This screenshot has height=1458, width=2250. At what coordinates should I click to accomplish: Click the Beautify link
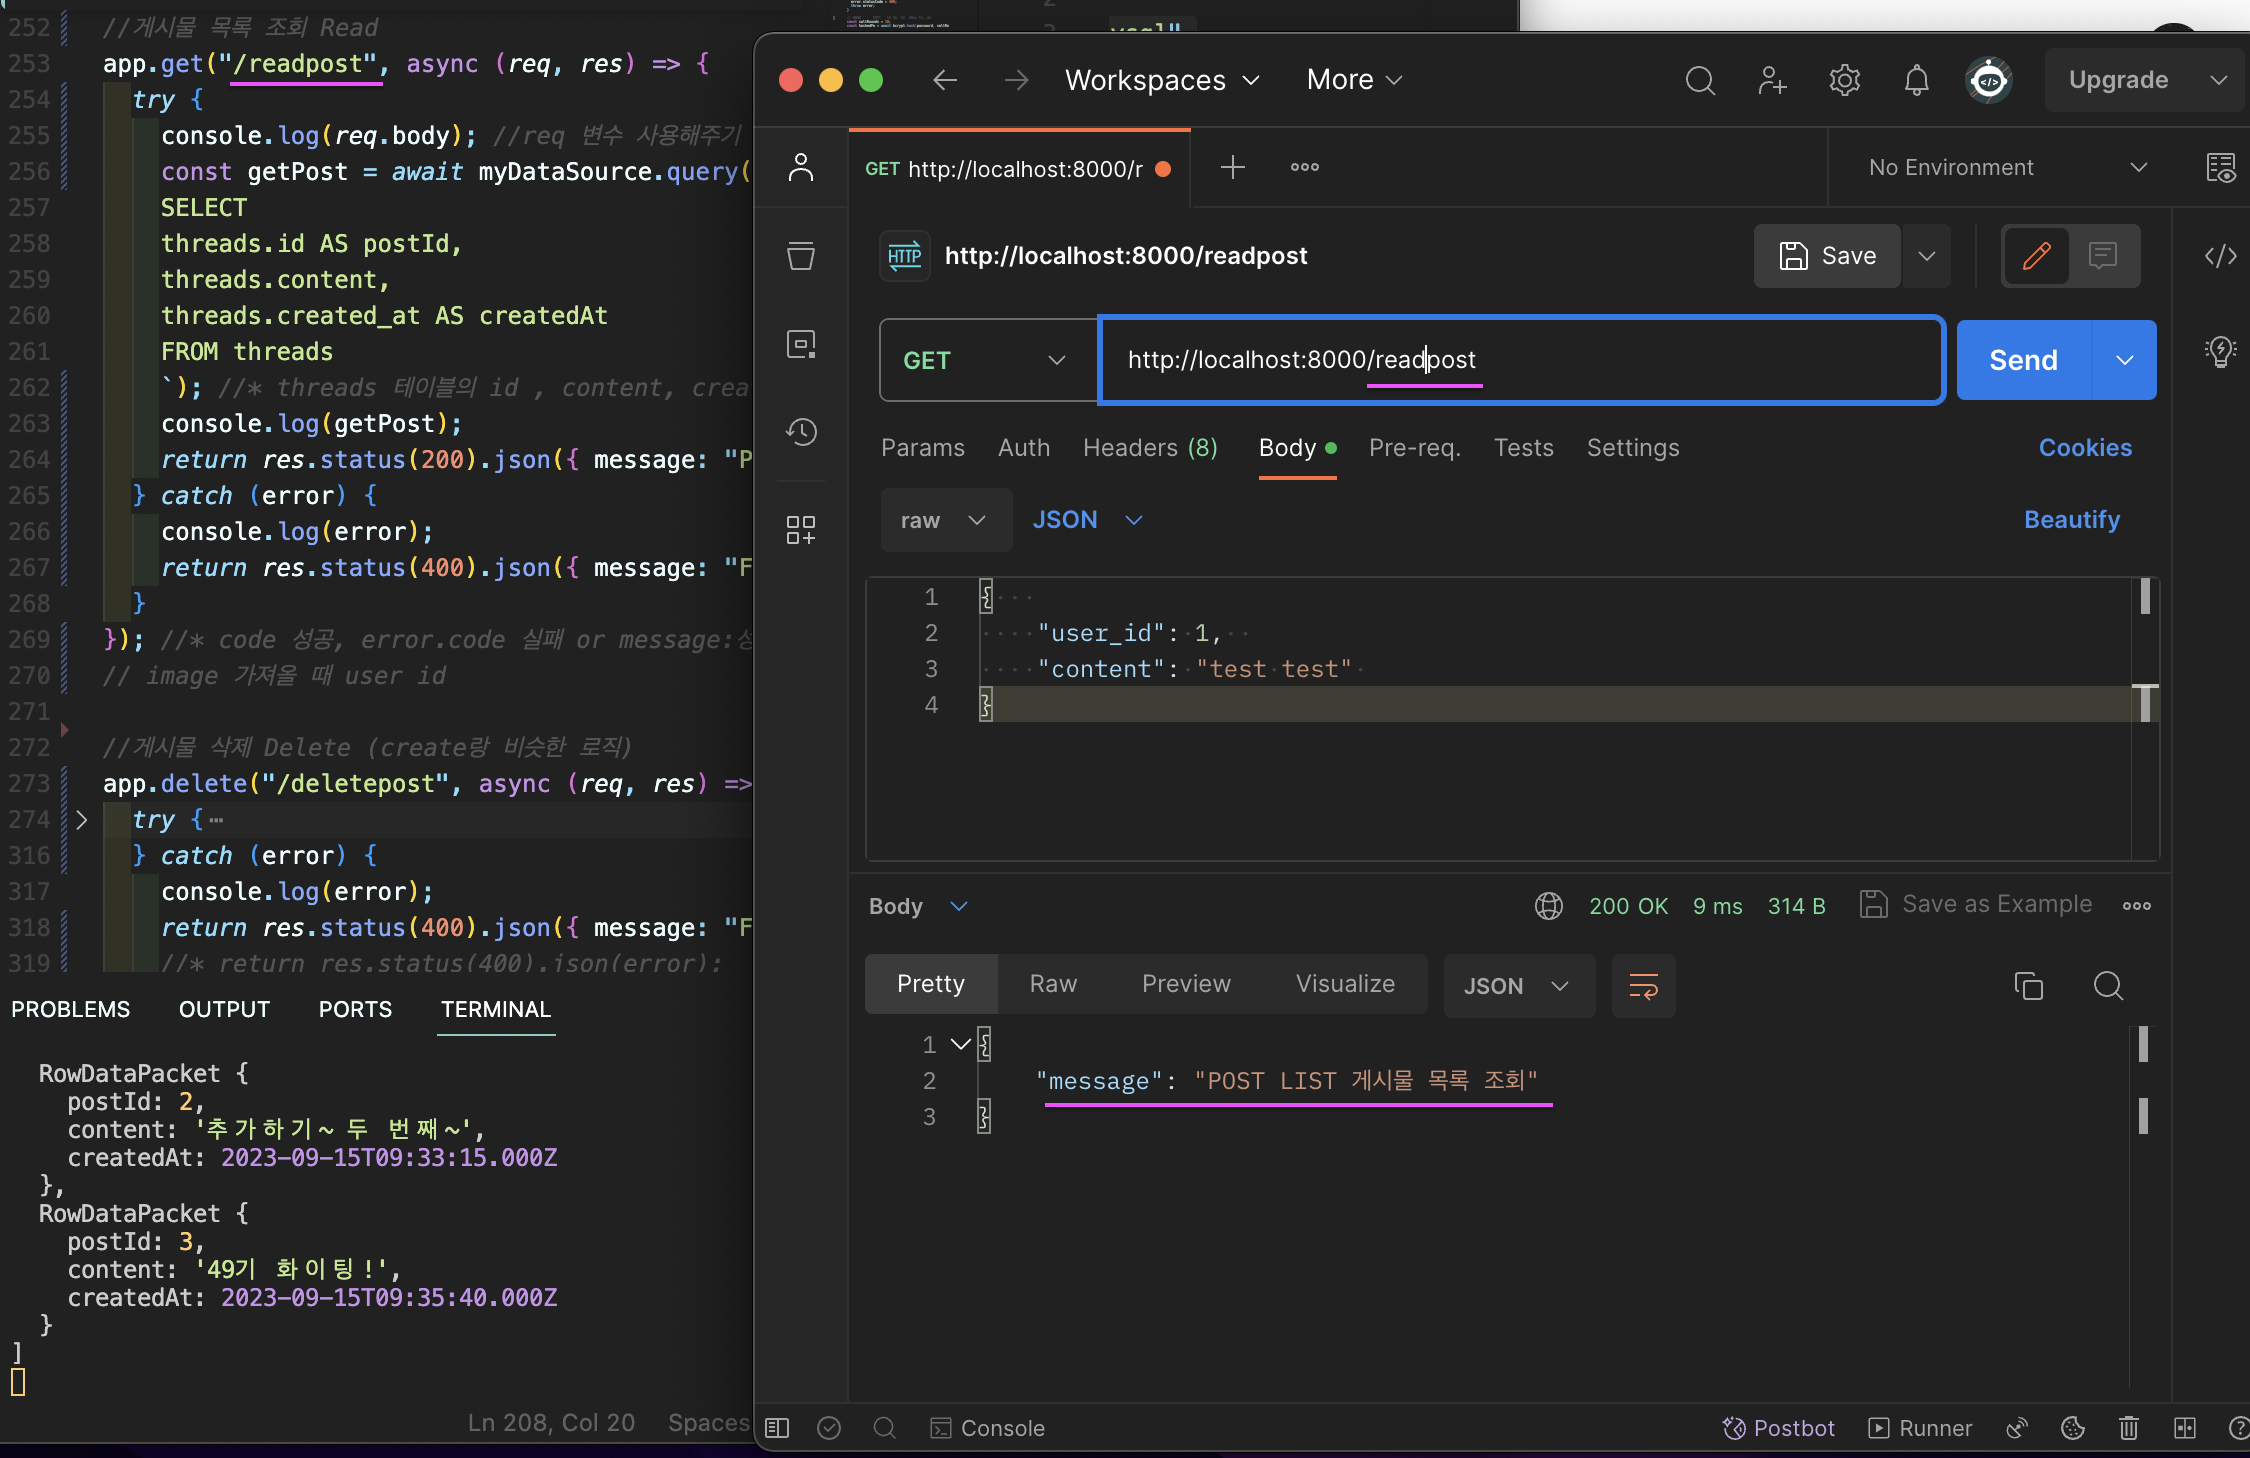coord(2071,520)
